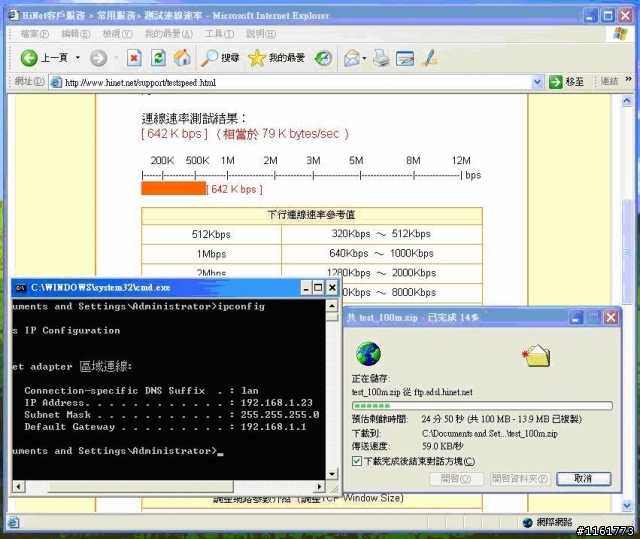
Task: Toggle 下載完成後結束對話方塊 checkbox
Action: (x=357, y=461)
